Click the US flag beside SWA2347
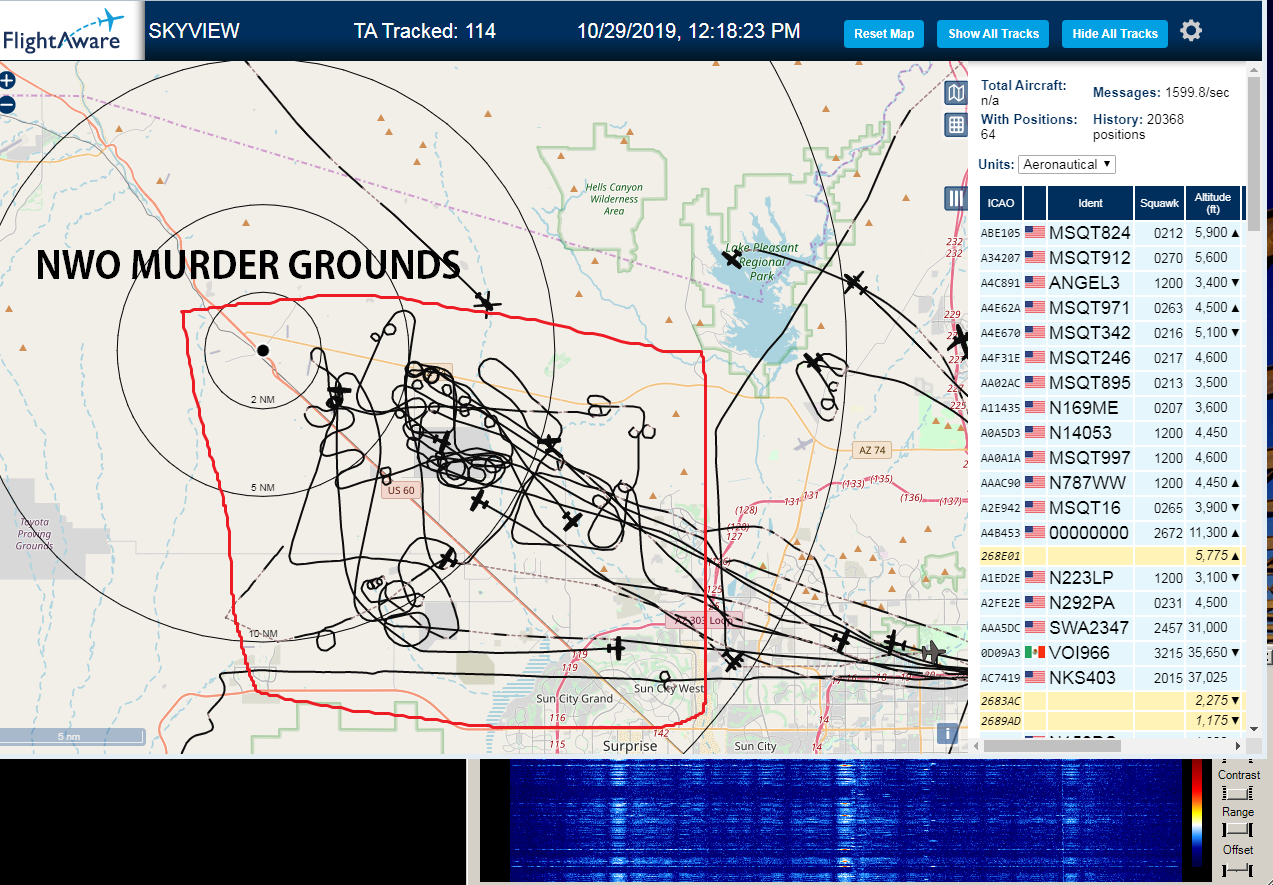Viewport: 1273px width, 885px height. pyautogui.click(x=1034, y=628)
